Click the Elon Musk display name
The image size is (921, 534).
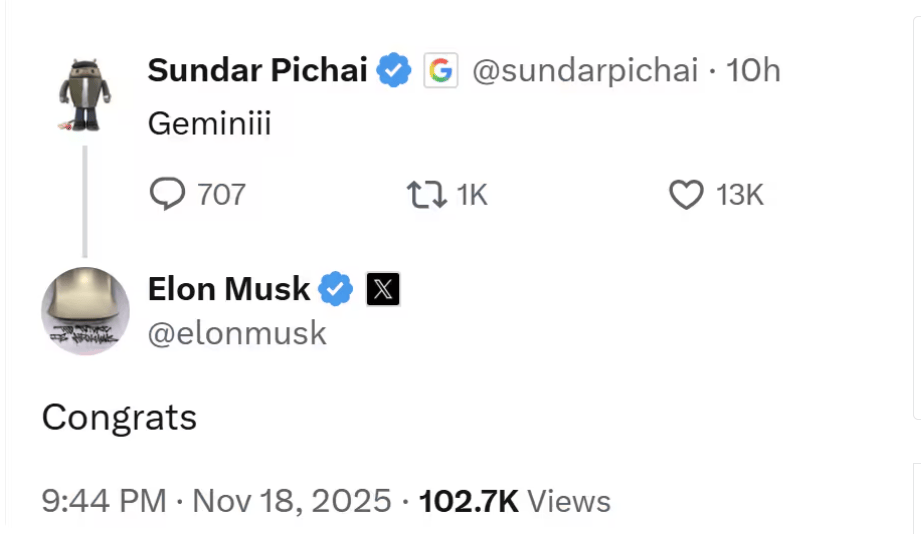point(228,289)
